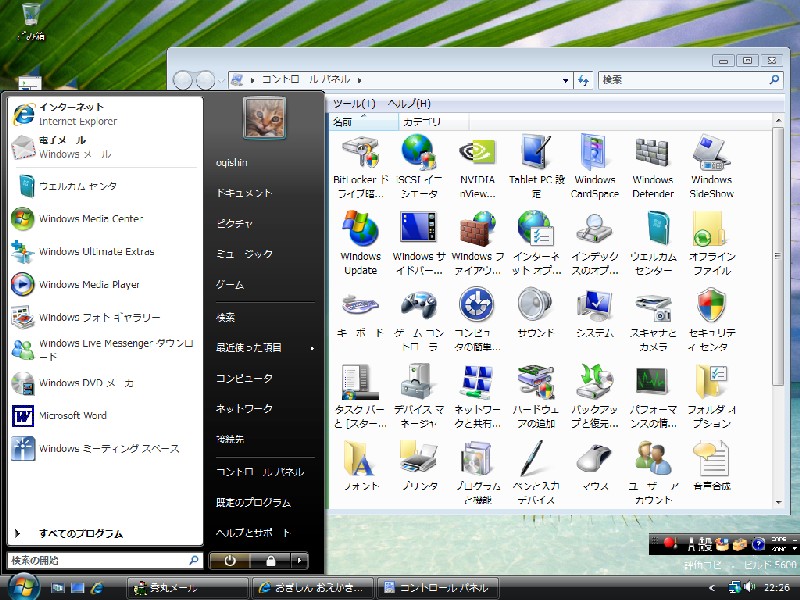Click the power sleep button
Screen dimensions: 800x600
tap(230, 561)
